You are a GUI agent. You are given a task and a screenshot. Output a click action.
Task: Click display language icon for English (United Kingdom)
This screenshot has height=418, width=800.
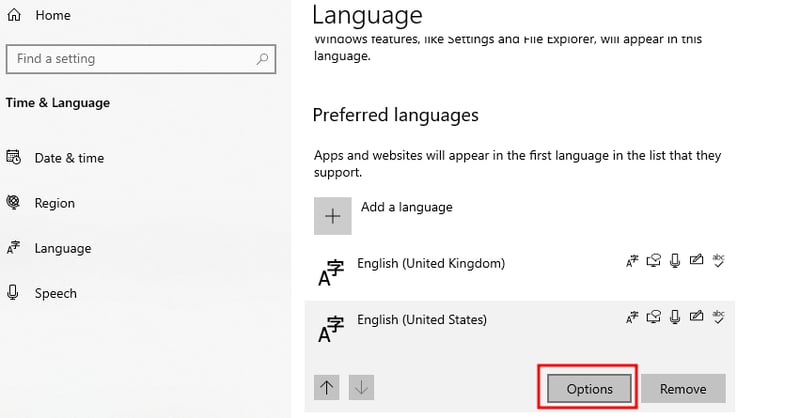pos(632,261)
